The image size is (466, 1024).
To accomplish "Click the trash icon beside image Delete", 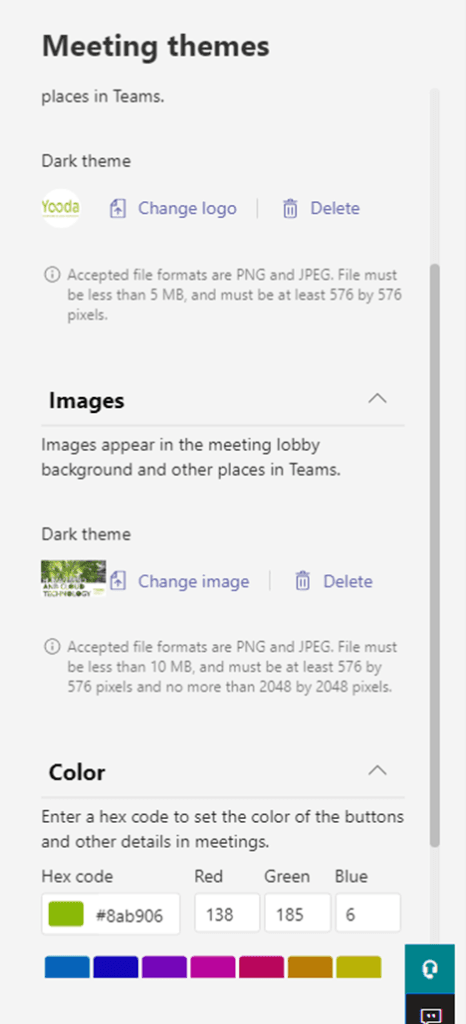I will (303, 581).
